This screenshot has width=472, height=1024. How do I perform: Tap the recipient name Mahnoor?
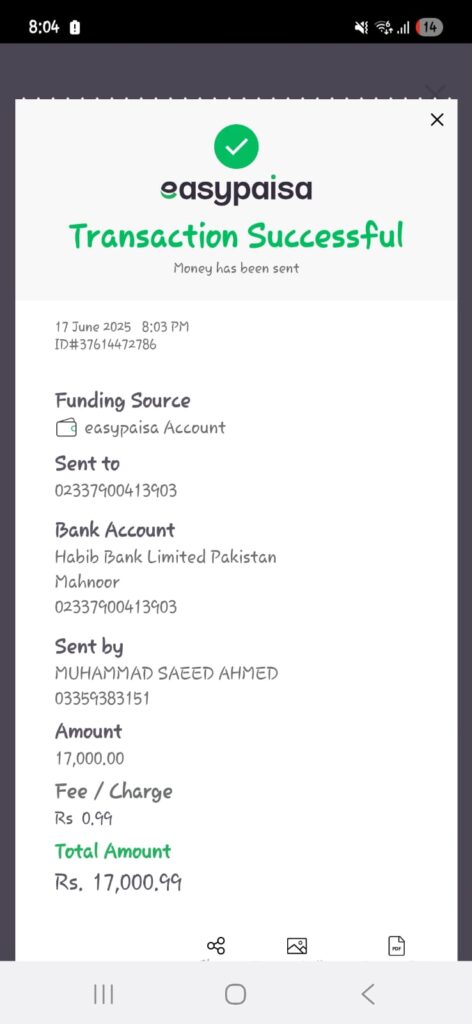87,581
